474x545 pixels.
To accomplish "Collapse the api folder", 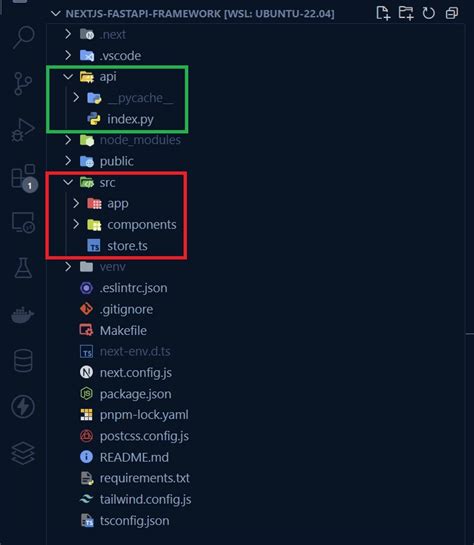I will click(x=68, y=76).
